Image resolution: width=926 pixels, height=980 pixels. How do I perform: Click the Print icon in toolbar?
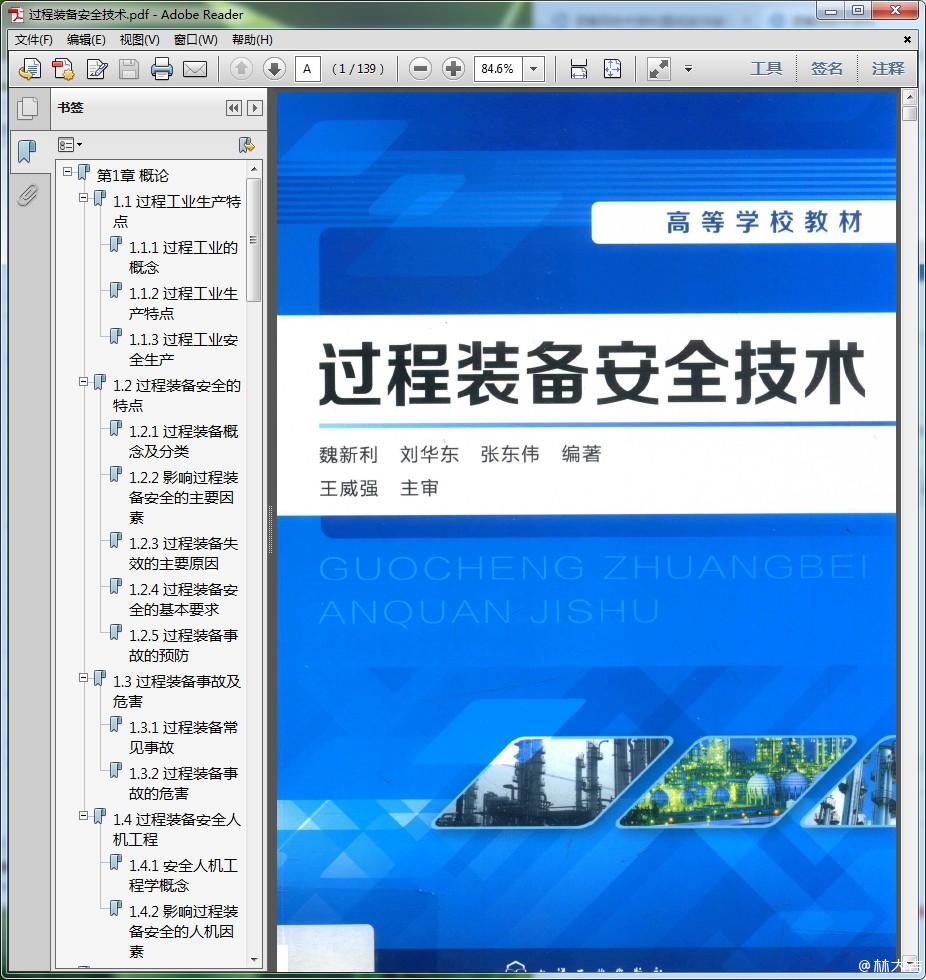[161, 69]
